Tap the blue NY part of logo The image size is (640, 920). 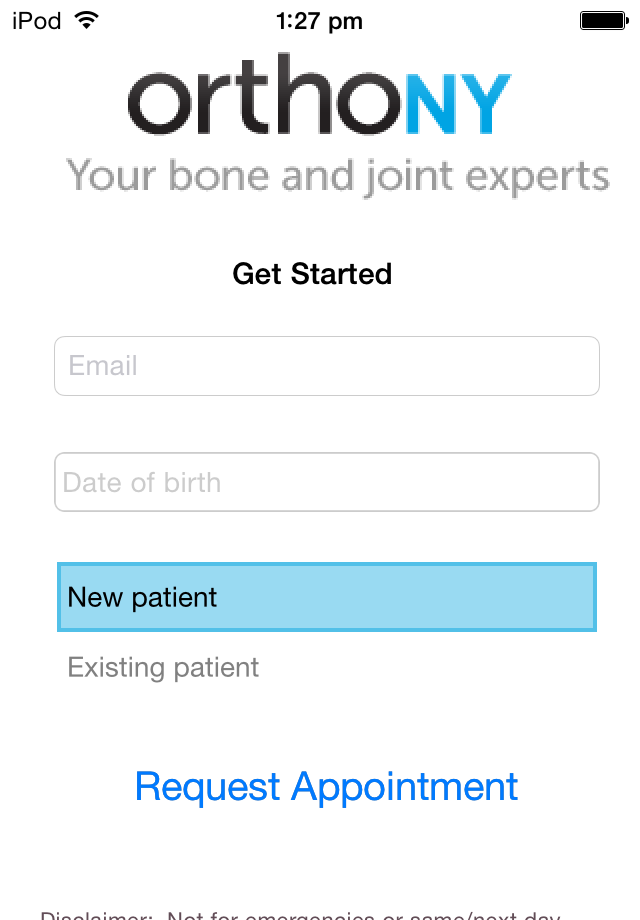458,104
